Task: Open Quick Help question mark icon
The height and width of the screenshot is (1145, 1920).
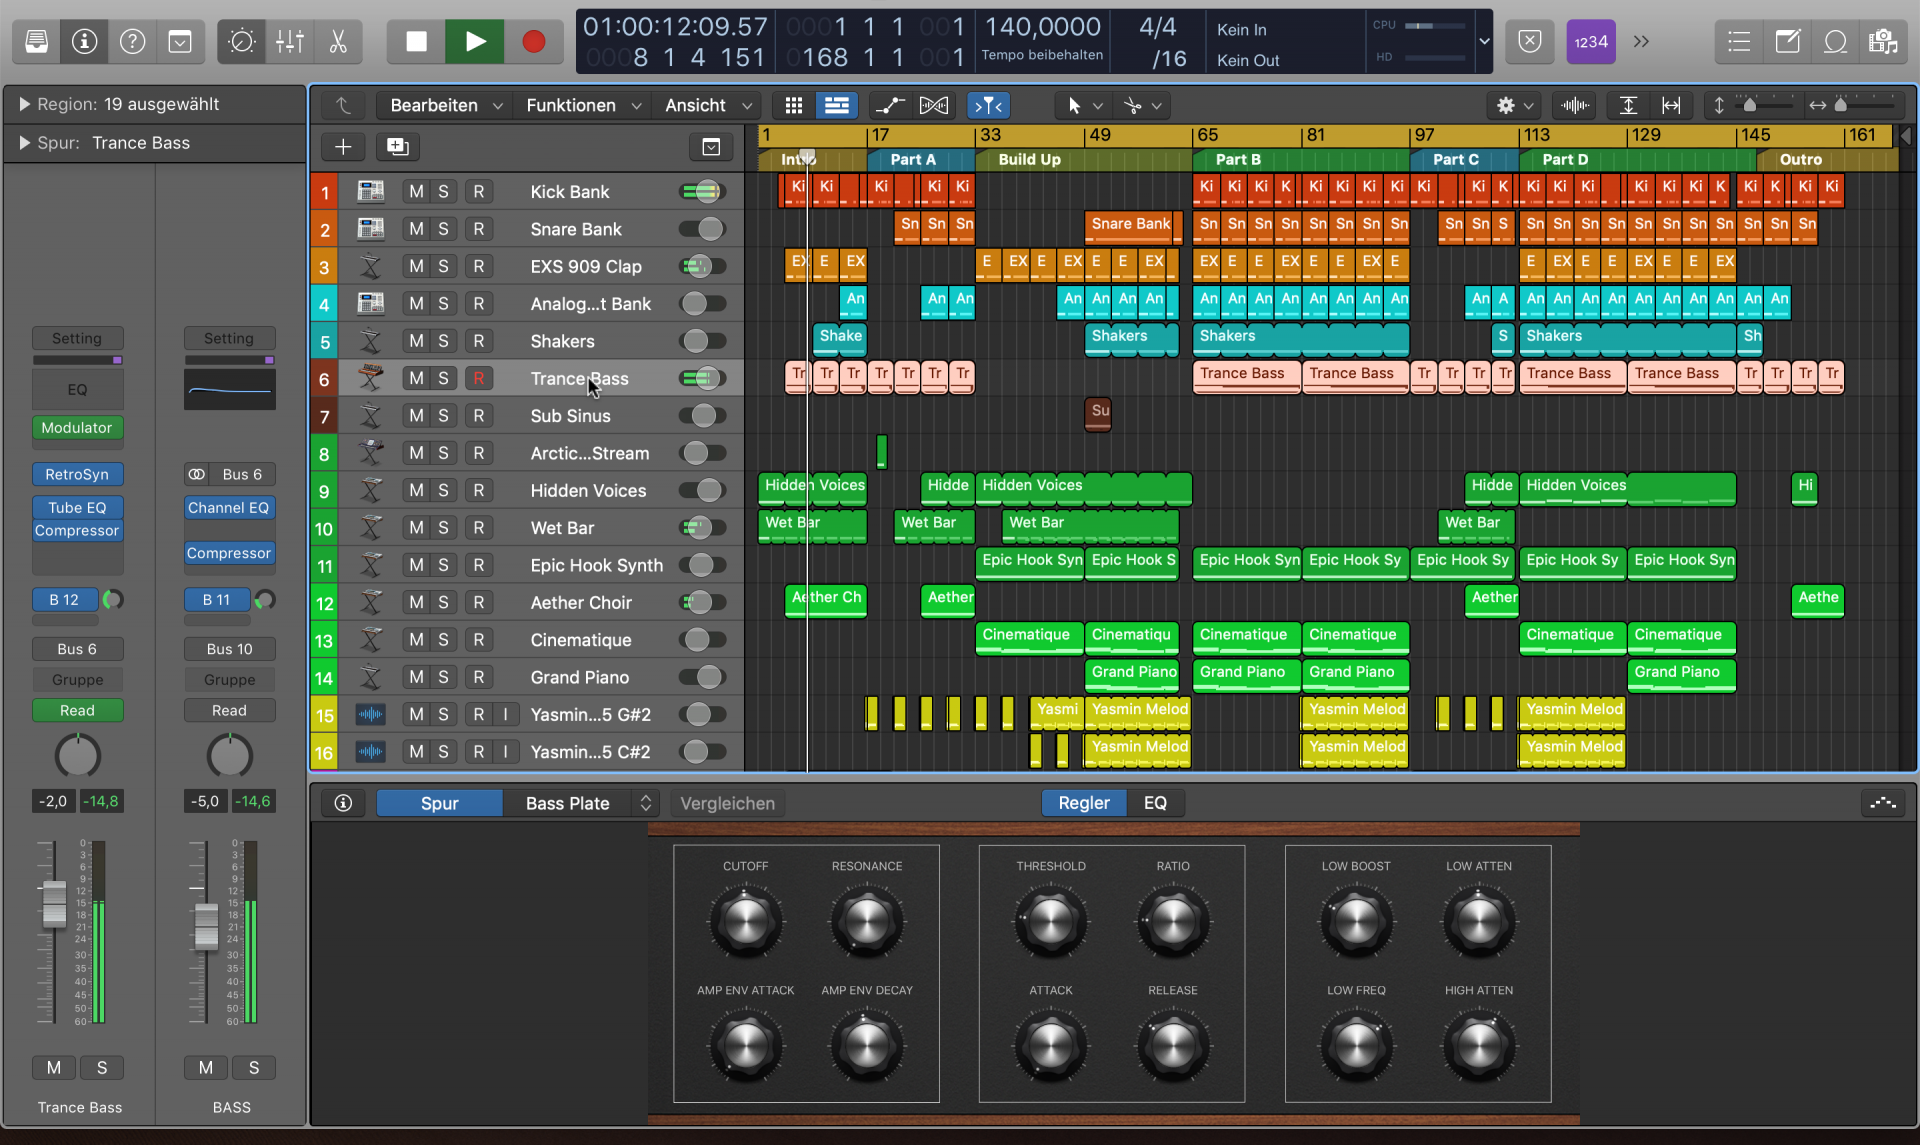Action: click(132, 41)
